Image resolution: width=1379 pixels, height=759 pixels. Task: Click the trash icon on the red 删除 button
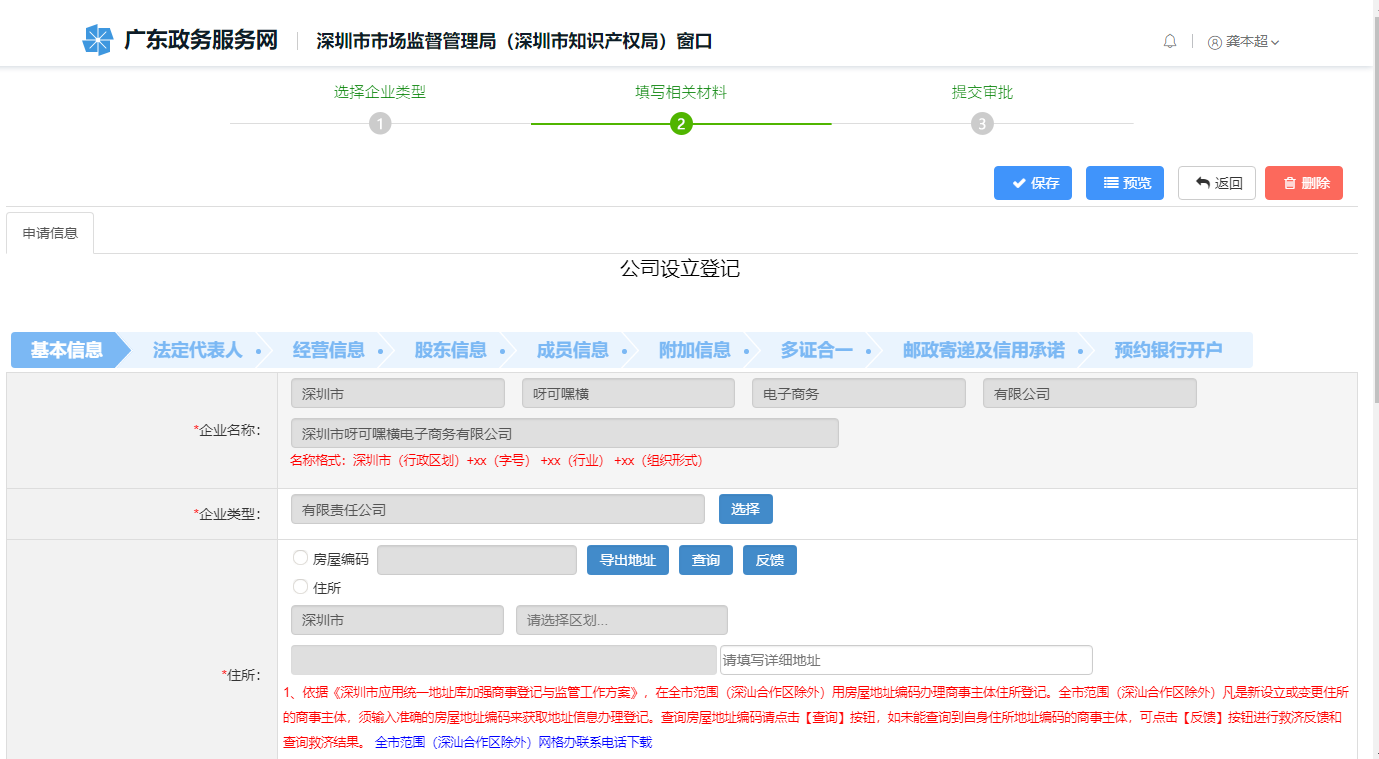[1290, 183]
